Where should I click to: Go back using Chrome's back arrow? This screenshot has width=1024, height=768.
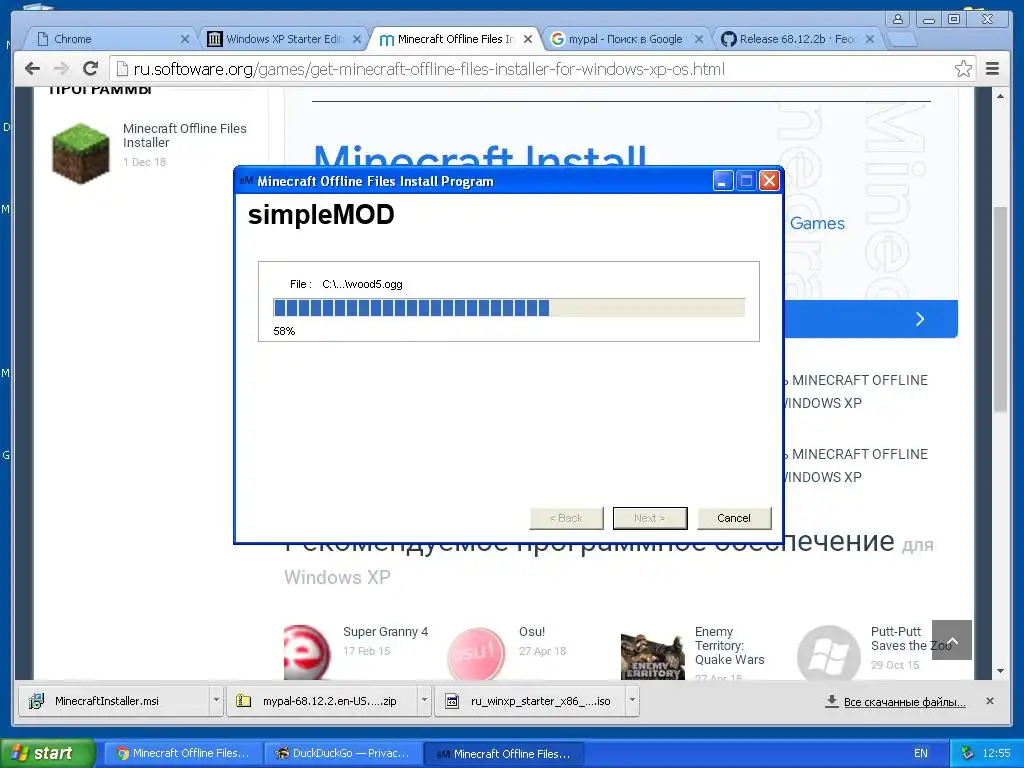(32, 69)
